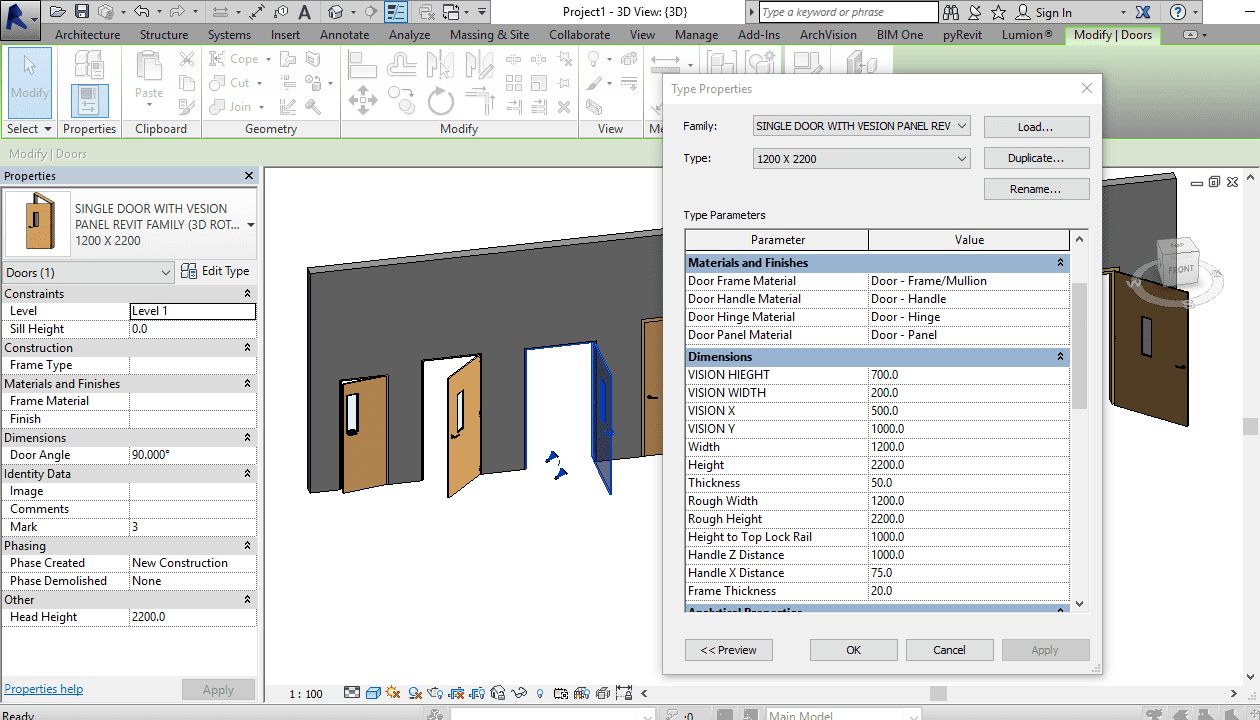
Task: Toggle the Thin Lines button in toolbar
Action: (397, 12)
